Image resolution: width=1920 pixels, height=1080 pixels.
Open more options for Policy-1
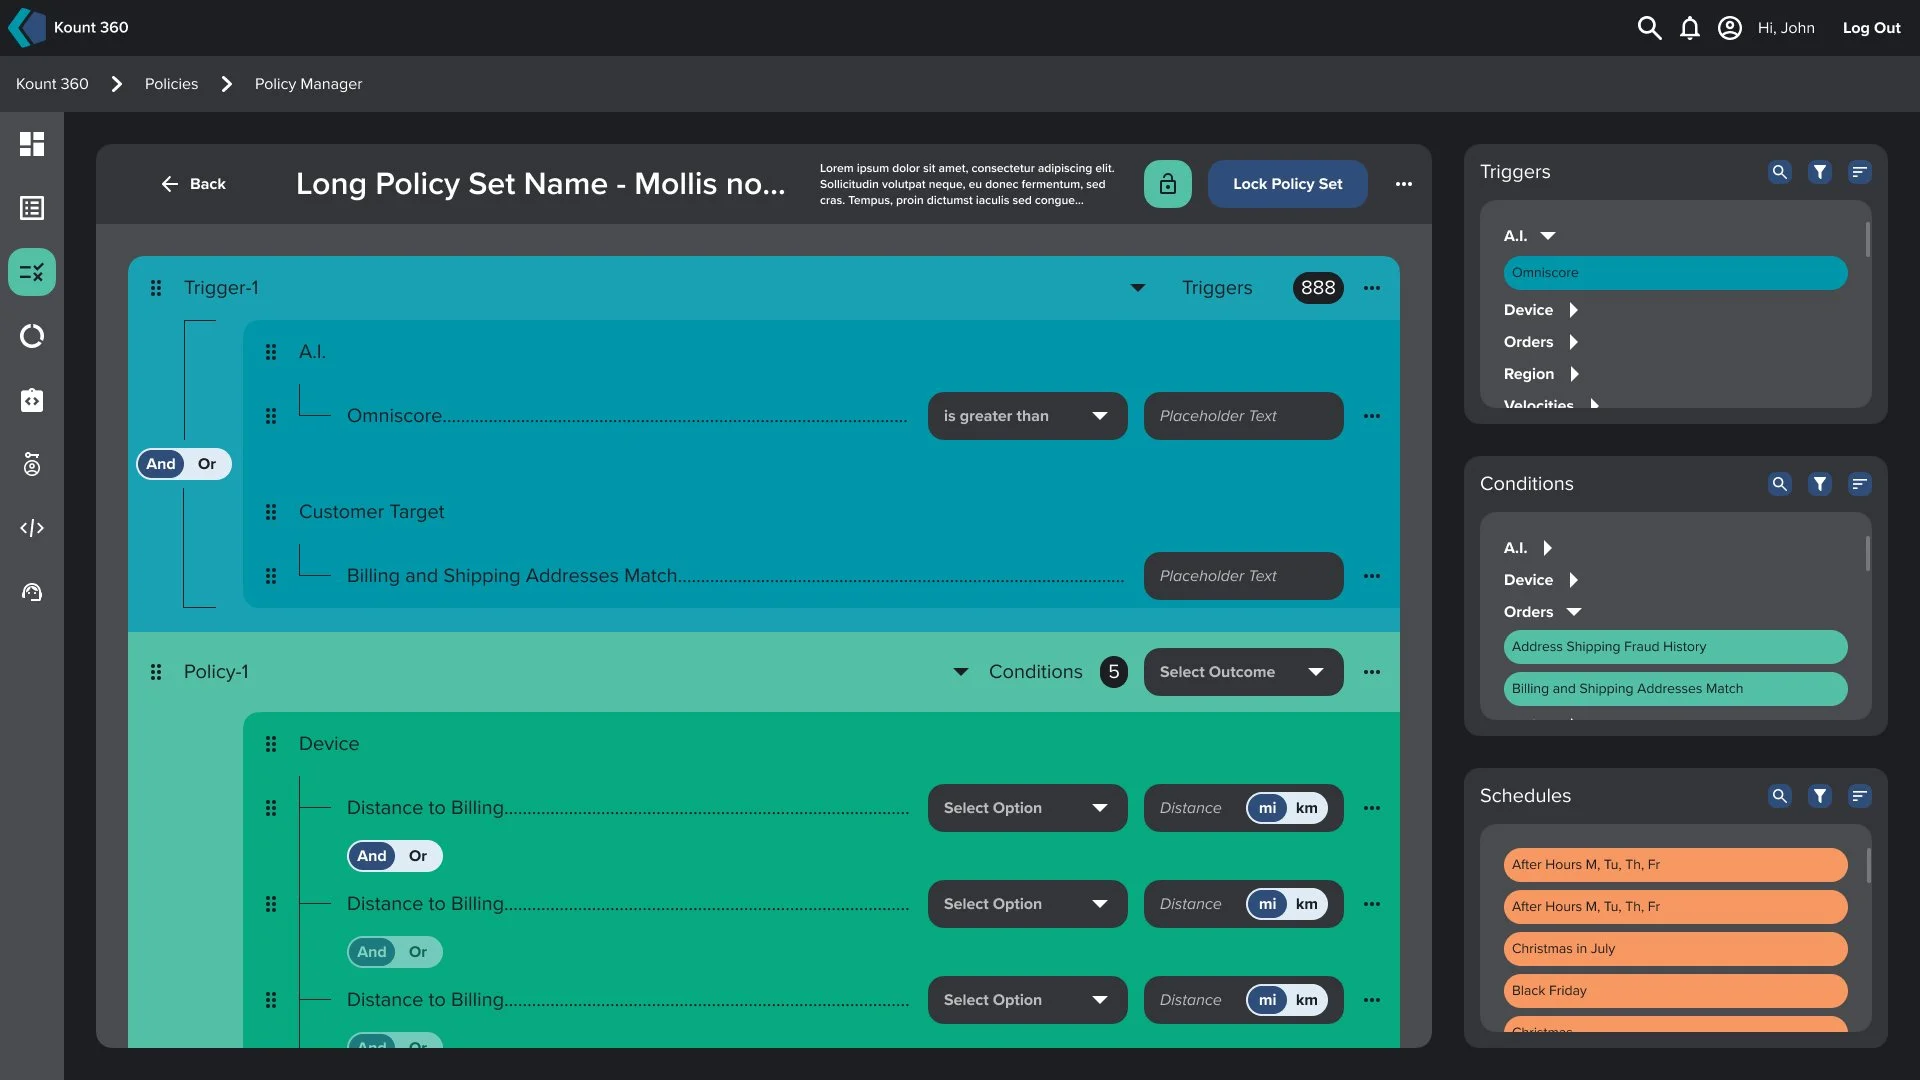(1372, 672)
